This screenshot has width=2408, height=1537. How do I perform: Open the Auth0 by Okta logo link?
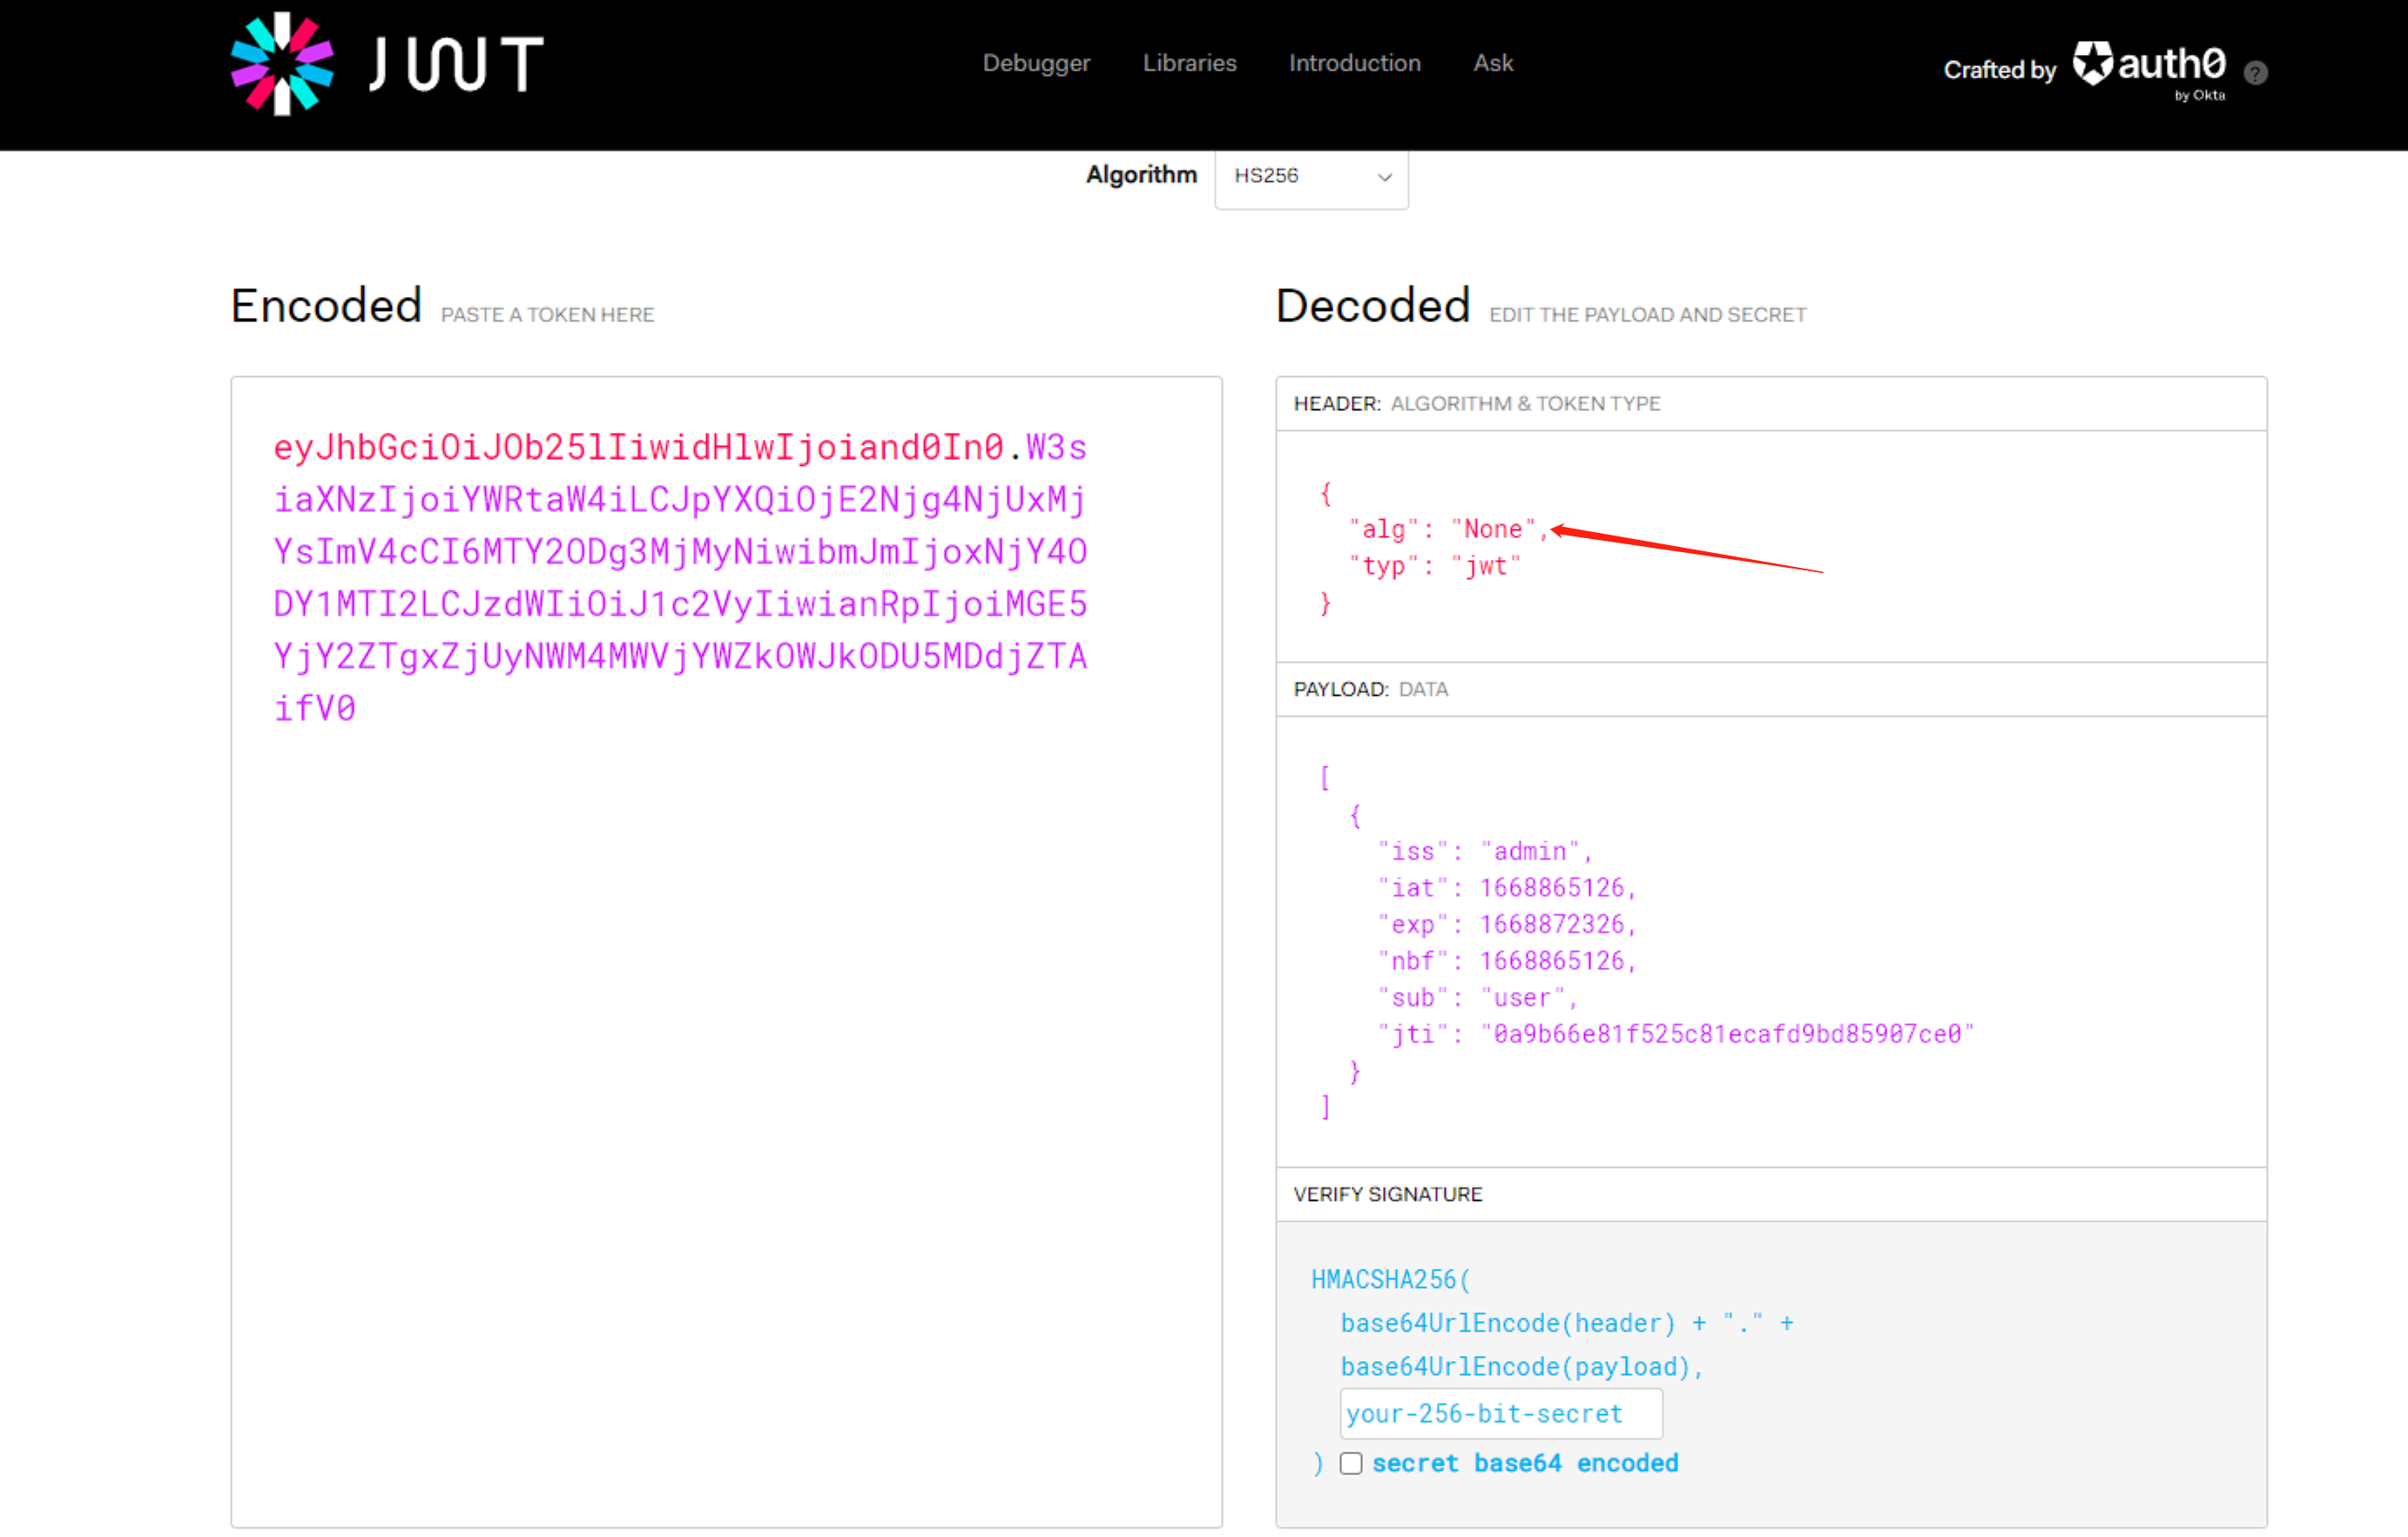pyautogui.click(x=2149, y=70)
